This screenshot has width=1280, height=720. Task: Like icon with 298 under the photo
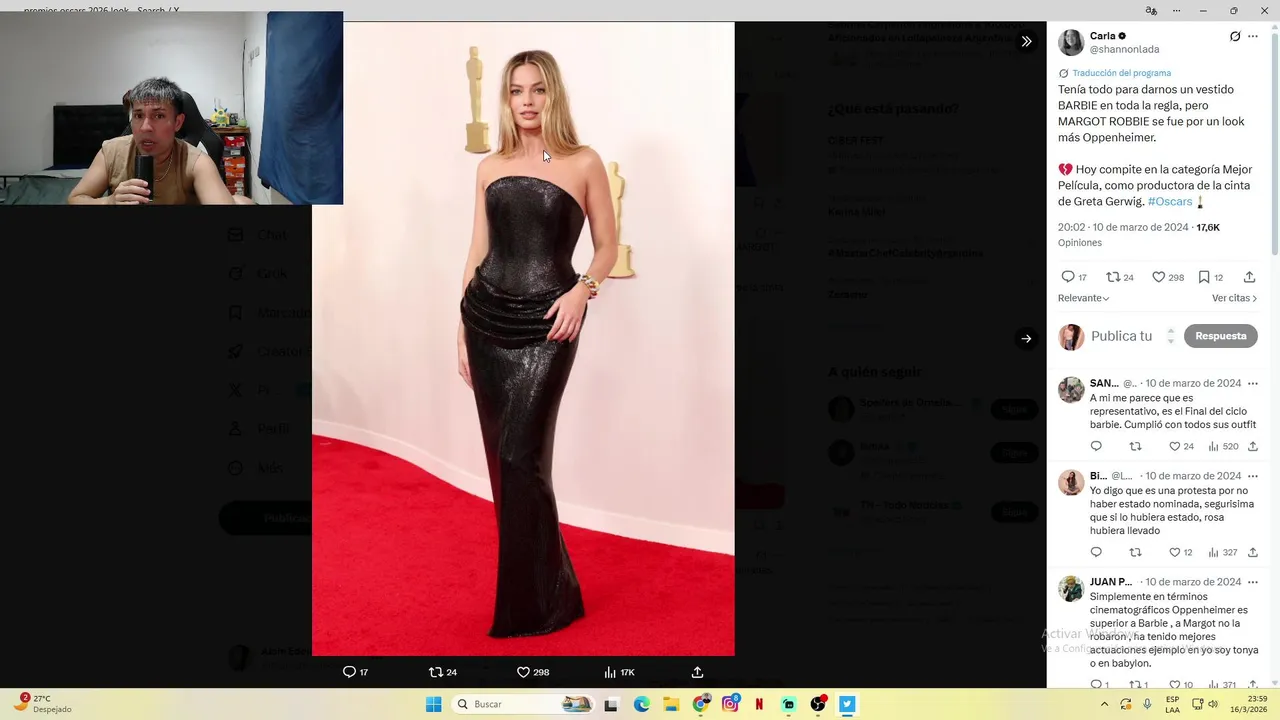click(x=523, y=672)
